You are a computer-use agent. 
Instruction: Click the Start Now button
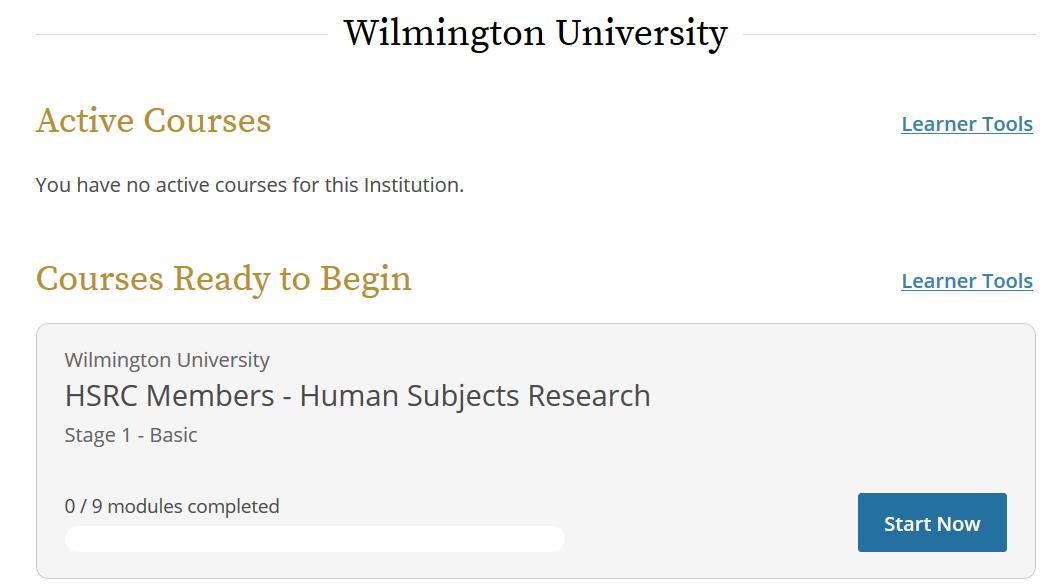(931, 523)
